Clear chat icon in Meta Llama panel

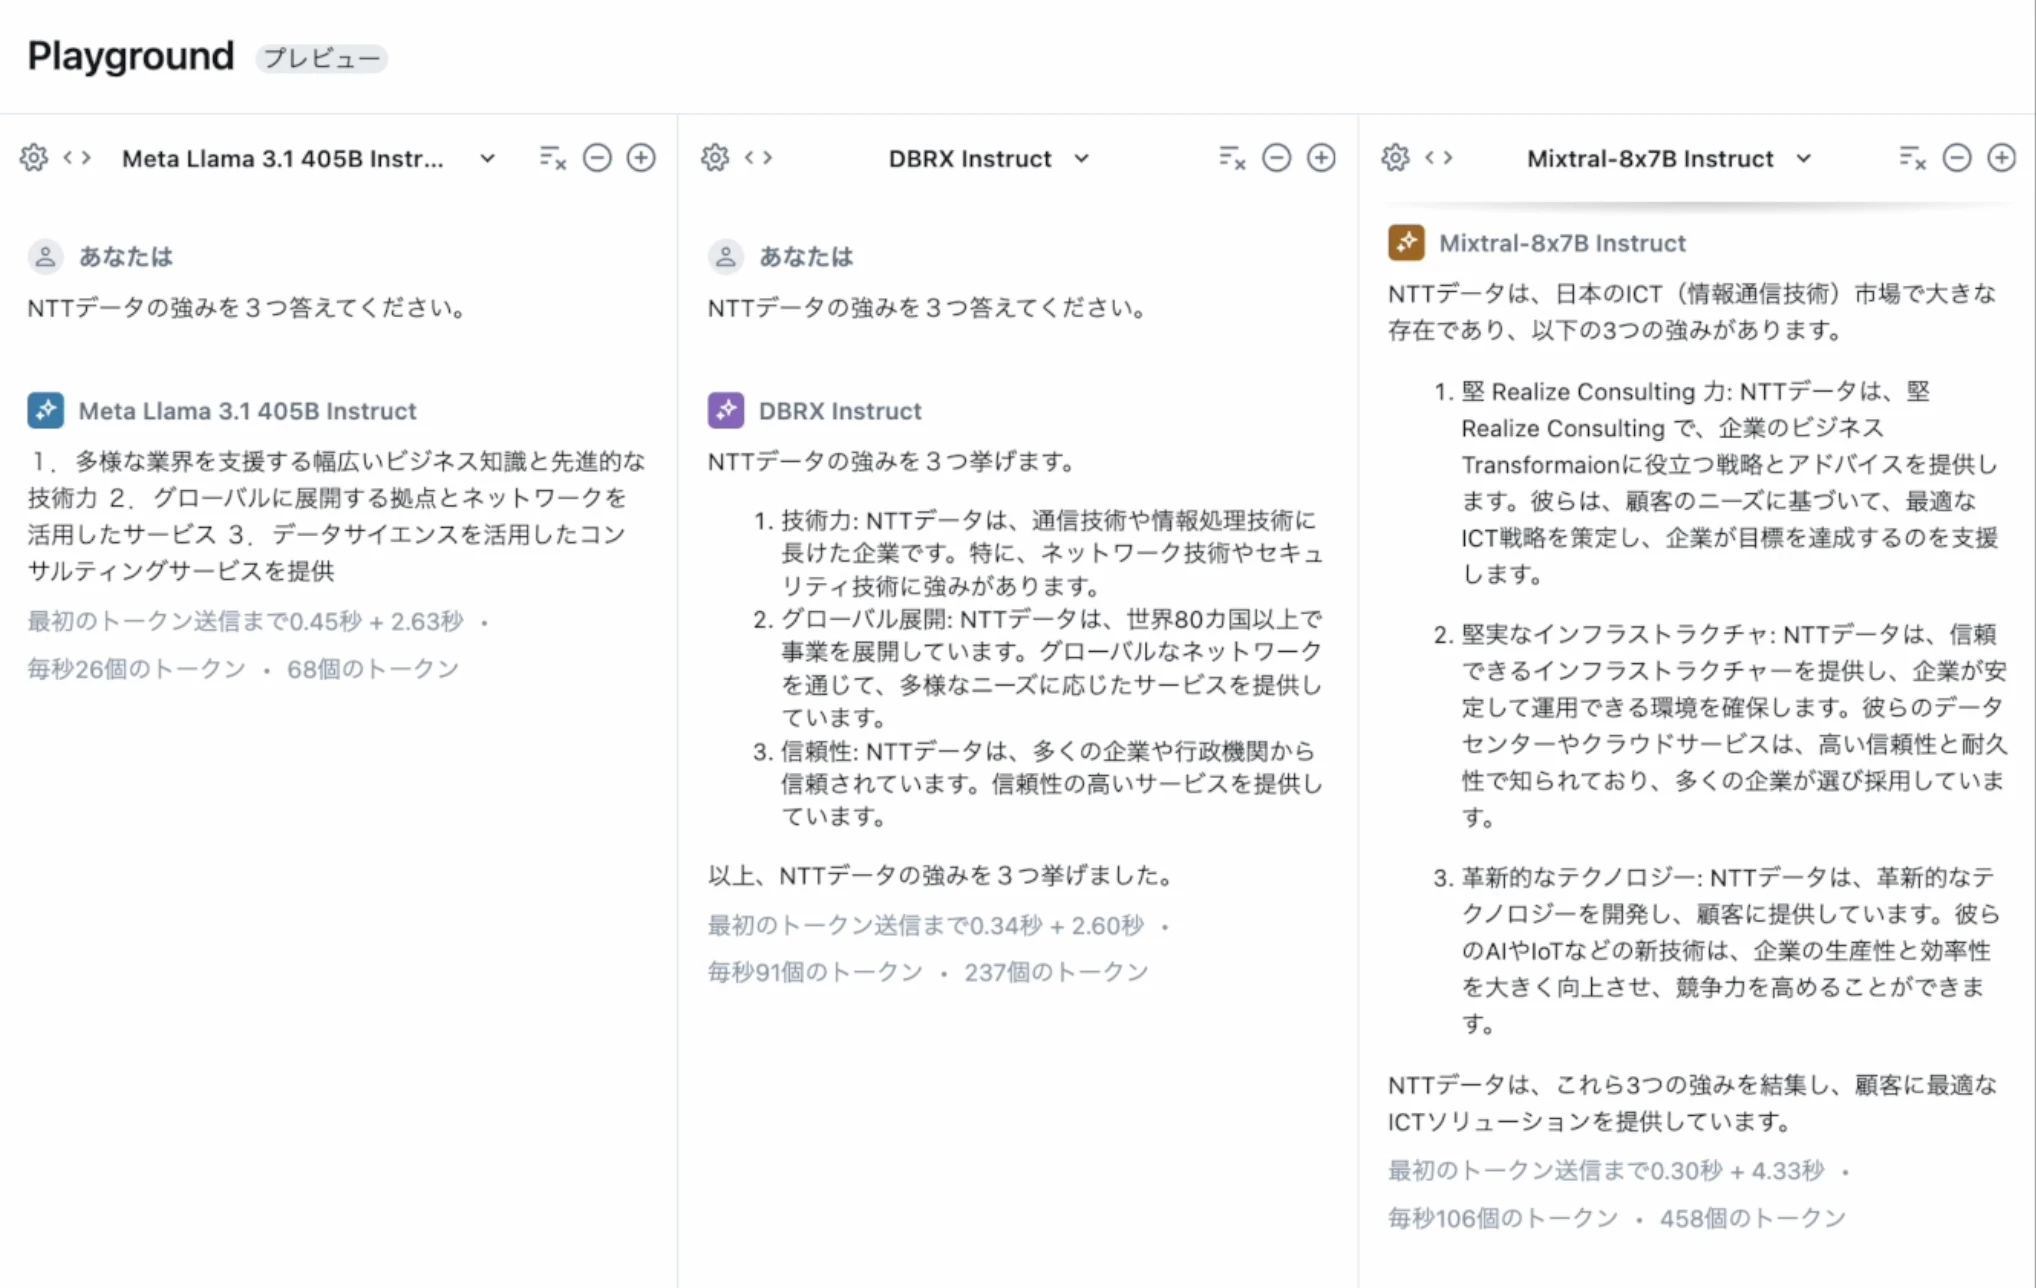point(553,158)
